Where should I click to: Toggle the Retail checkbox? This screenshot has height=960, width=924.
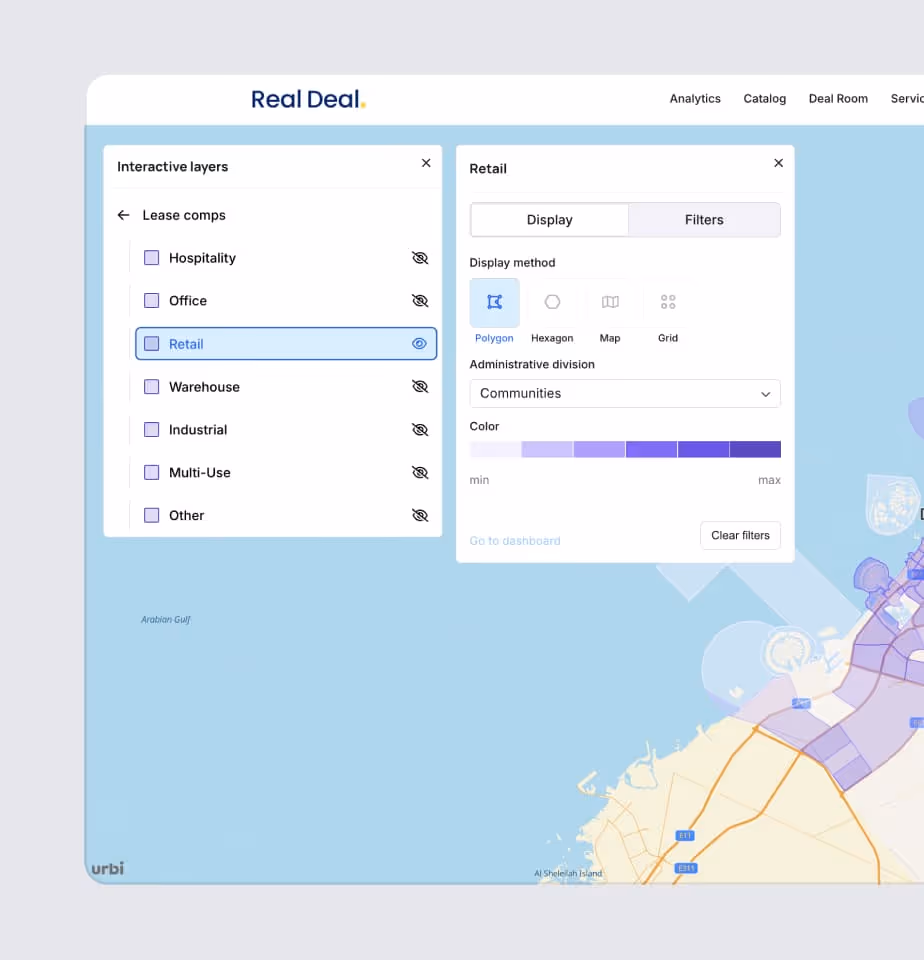[151, 343]
